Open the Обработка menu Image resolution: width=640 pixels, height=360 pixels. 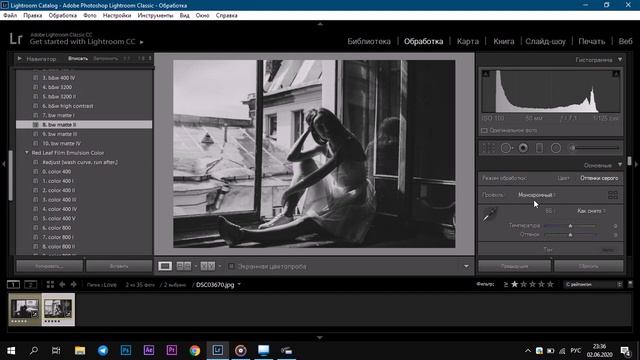click(x=62, y=15)
